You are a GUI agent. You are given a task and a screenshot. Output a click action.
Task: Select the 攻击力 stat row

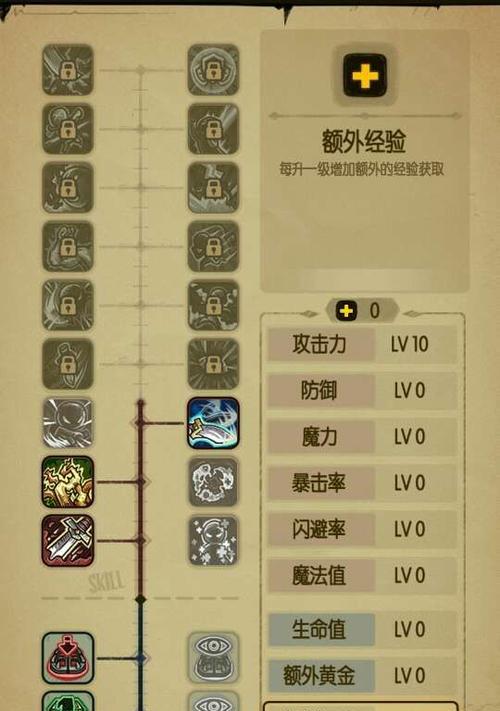point(362,345)
